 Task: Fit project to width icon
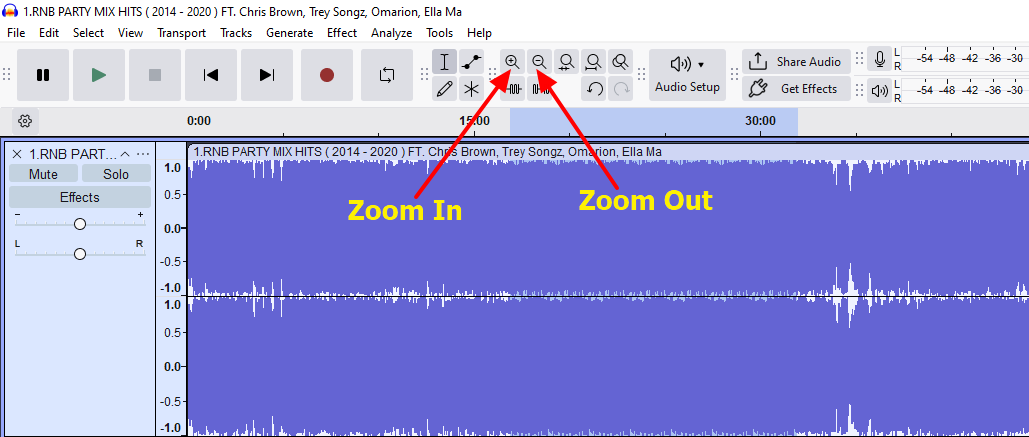[593, 62]
